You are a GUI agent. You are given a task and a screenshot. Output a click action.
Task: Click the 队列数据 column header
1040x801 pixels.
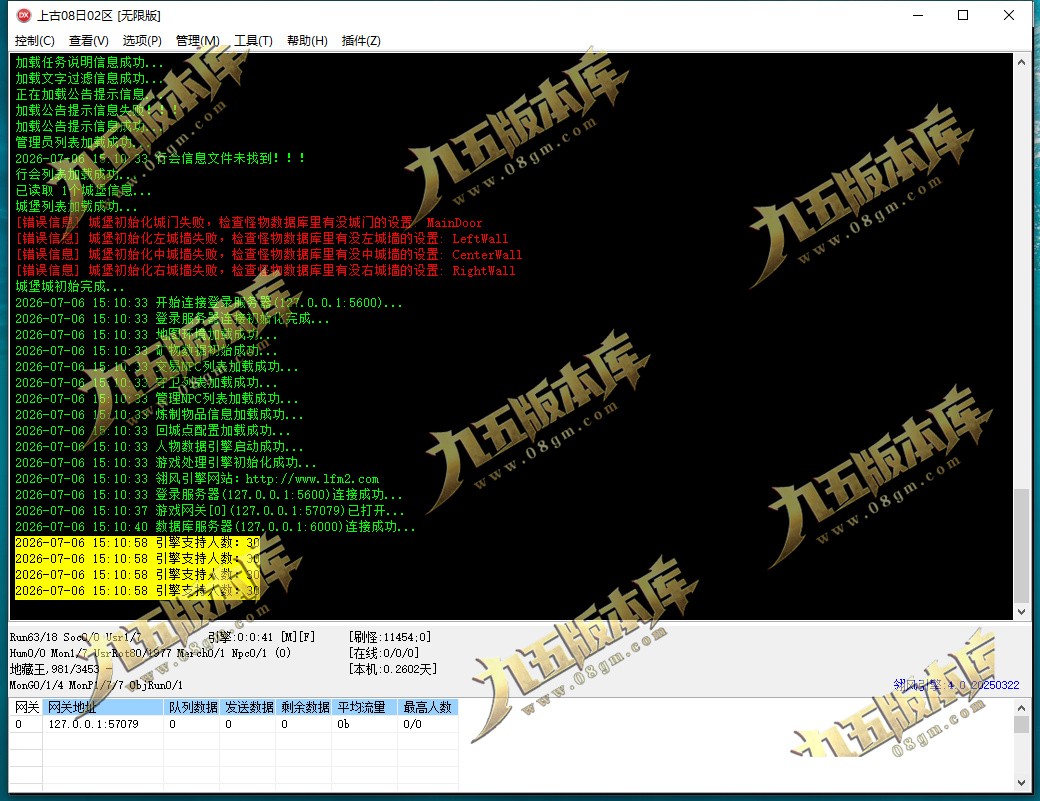pyautogui.click(x=192, y=708)
